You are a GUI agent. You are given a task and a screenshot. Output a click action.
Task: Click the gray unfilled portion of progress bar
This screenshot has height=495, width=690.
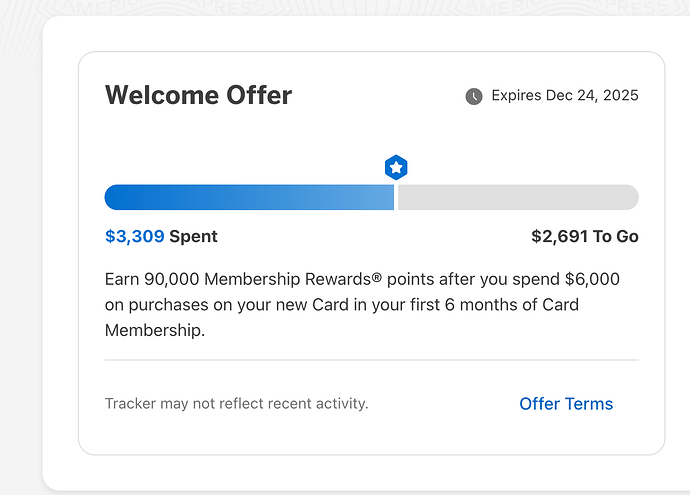point(518,197)
